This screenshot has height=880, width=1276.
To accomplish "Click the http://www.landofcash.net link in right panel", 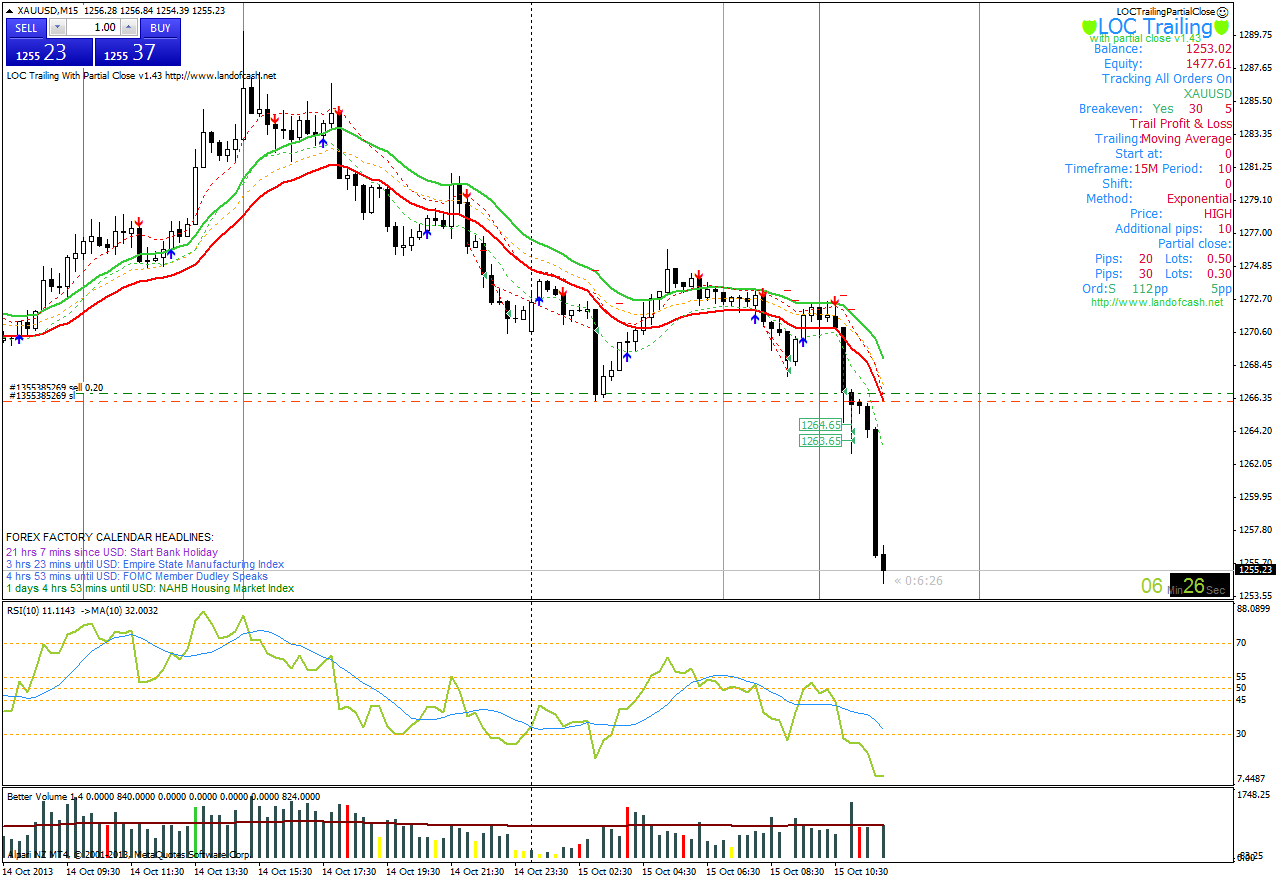I will (x=1157, y=302).
